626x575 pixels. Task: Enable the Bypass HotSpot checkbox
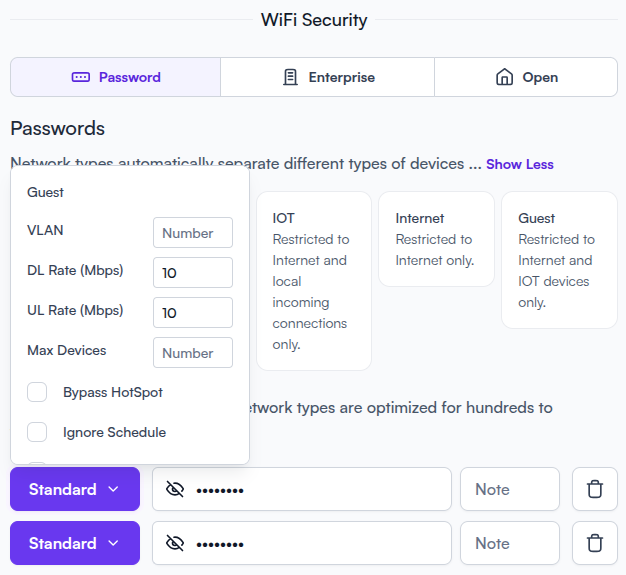point(37,392)
